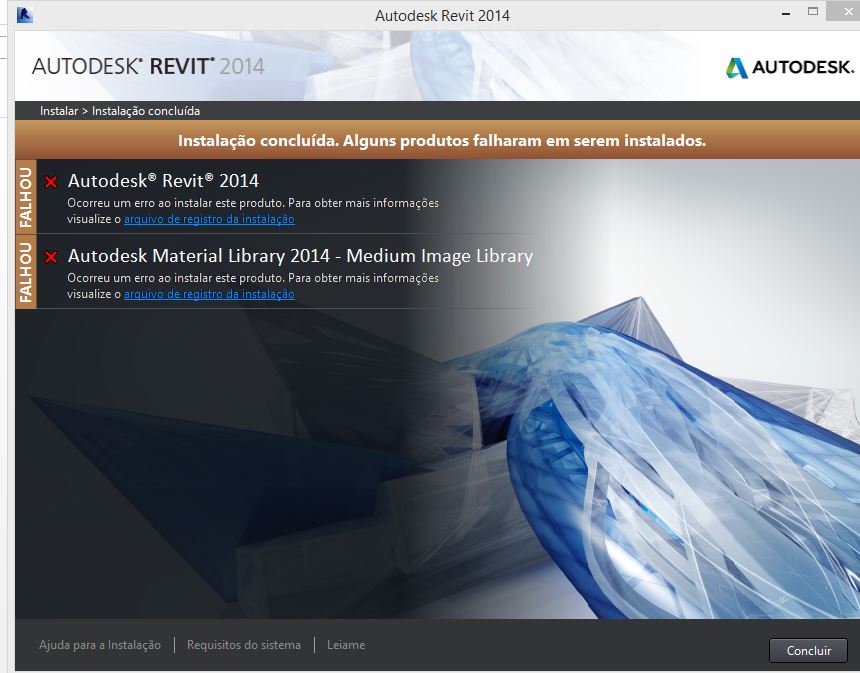Click the Concluir button

coord(808,651)
